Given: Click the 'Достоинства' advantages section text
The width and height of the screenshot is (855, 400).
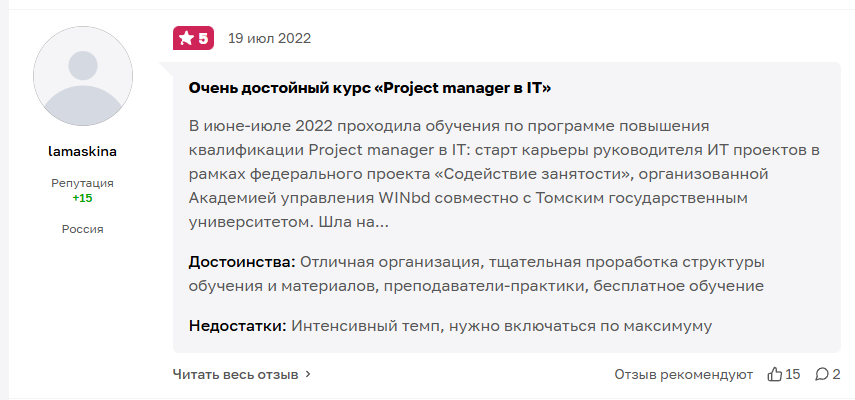Looking at the screenshot, I should 477,274.
